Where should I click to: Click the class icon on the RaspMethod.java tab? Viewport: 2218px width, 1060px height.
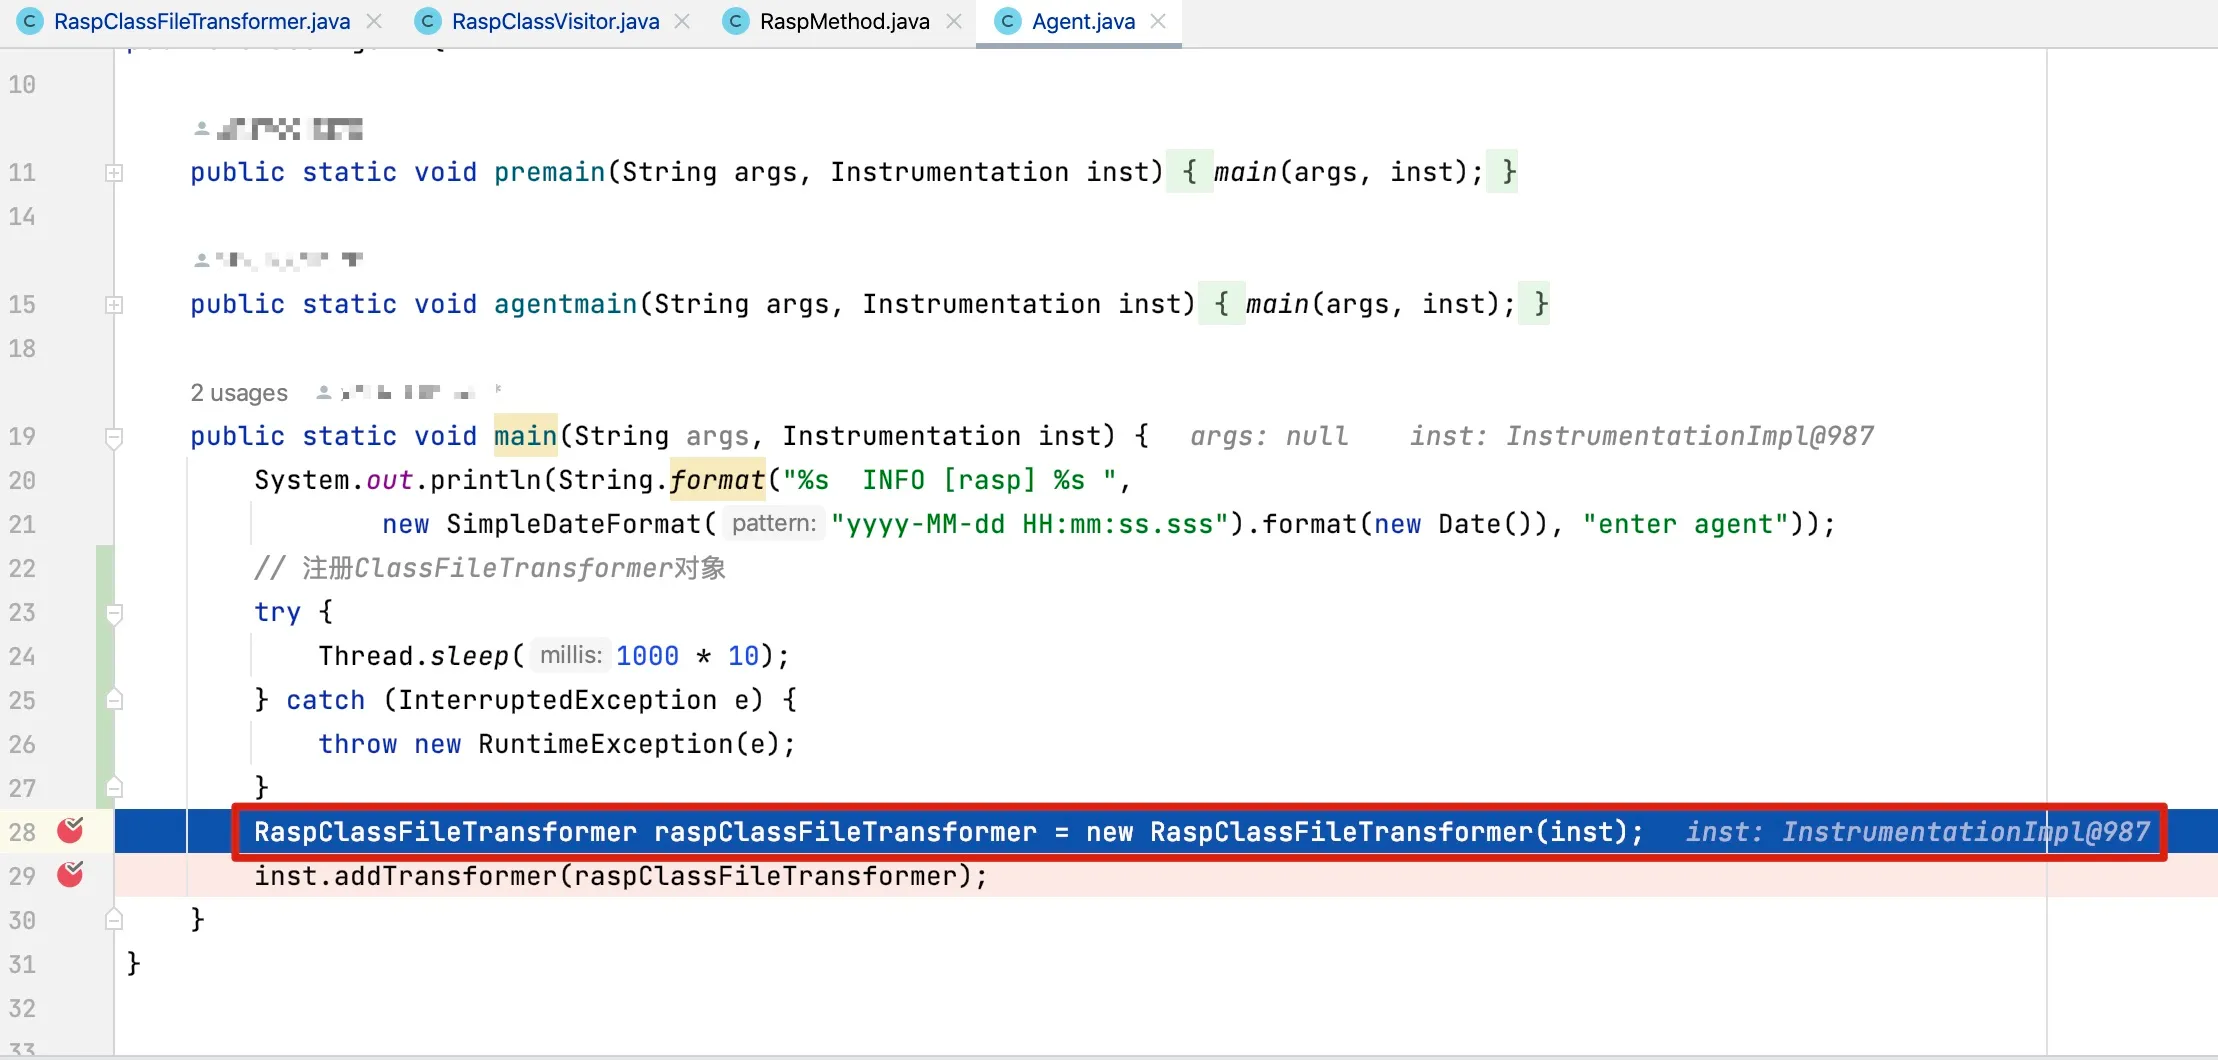point(736,21)
